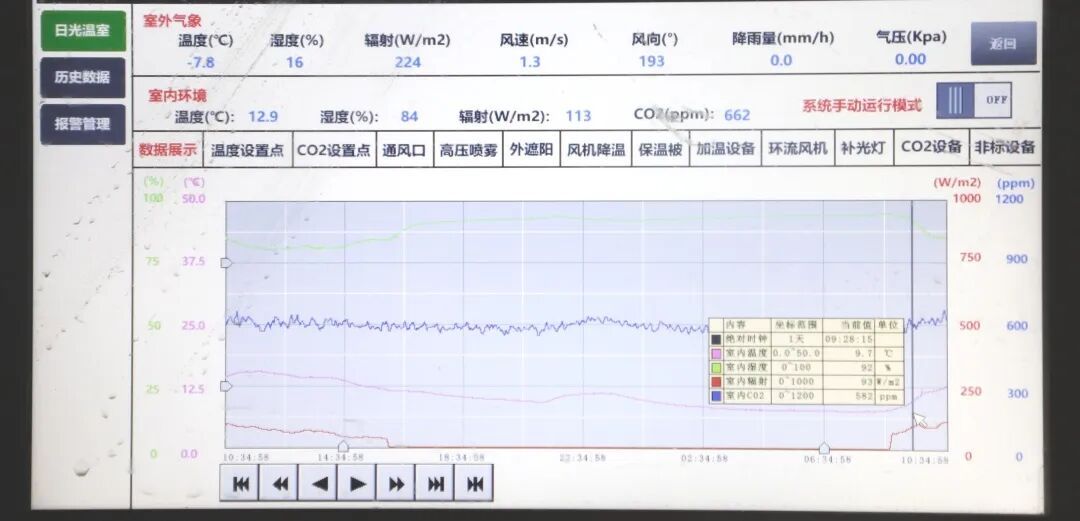Viewport: 1080px width, 521px height.
Task: Jump to start of trend chart
Action: pos(240,484)
